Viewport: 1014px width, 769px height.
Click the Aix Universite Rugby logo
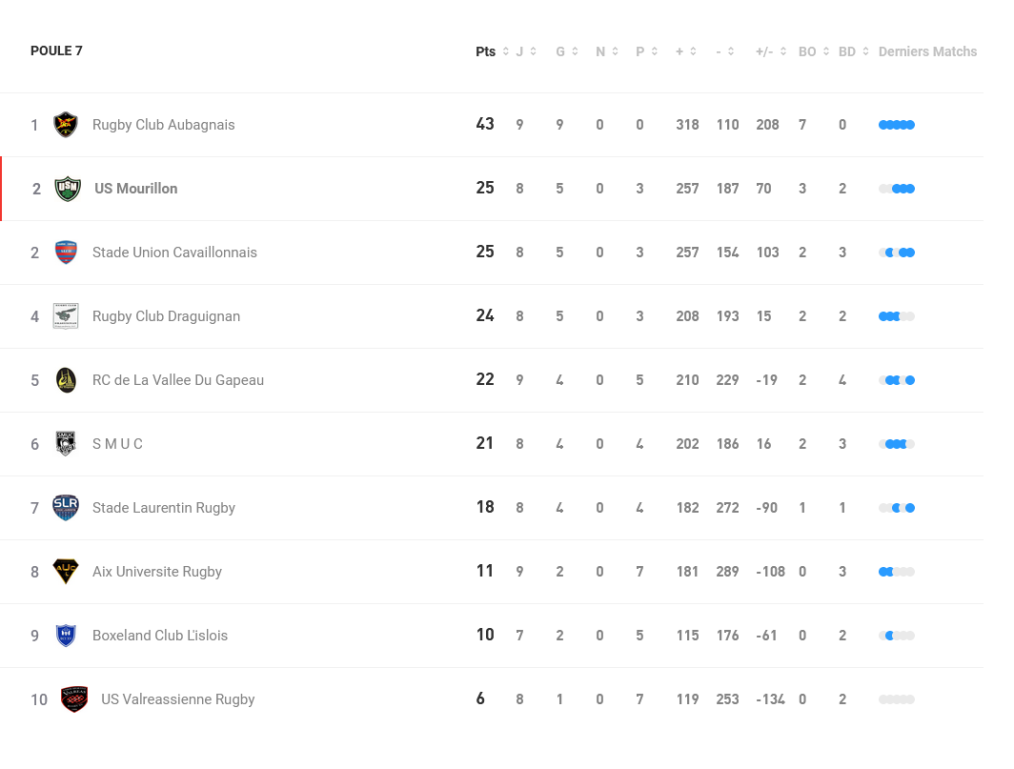[x=66, y=572]
